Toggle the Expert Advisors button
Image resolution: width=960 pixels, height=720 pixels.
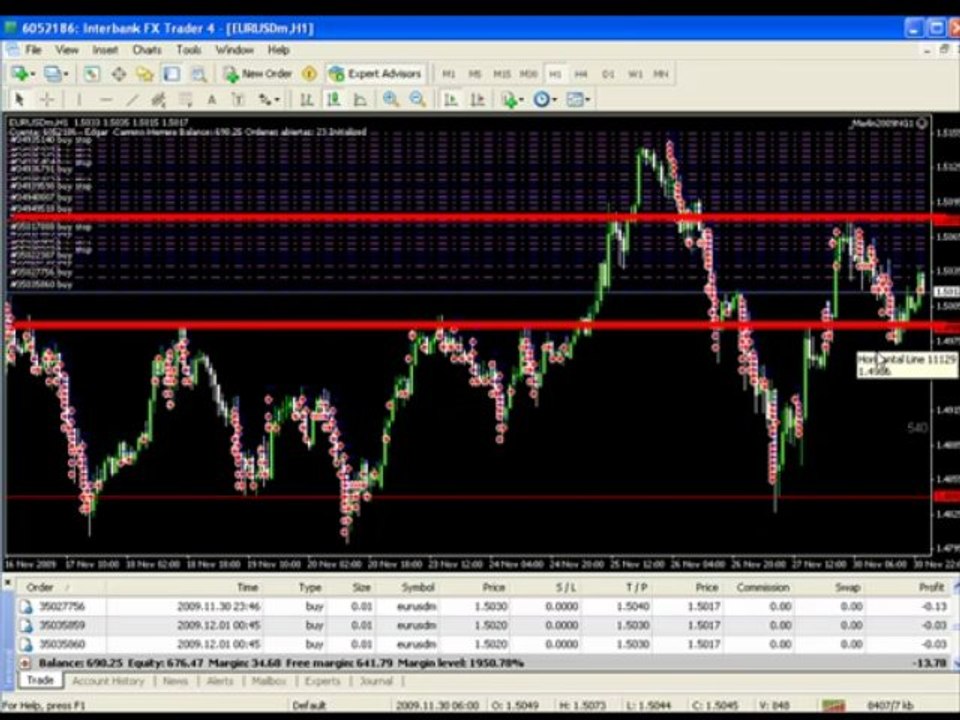375,74
